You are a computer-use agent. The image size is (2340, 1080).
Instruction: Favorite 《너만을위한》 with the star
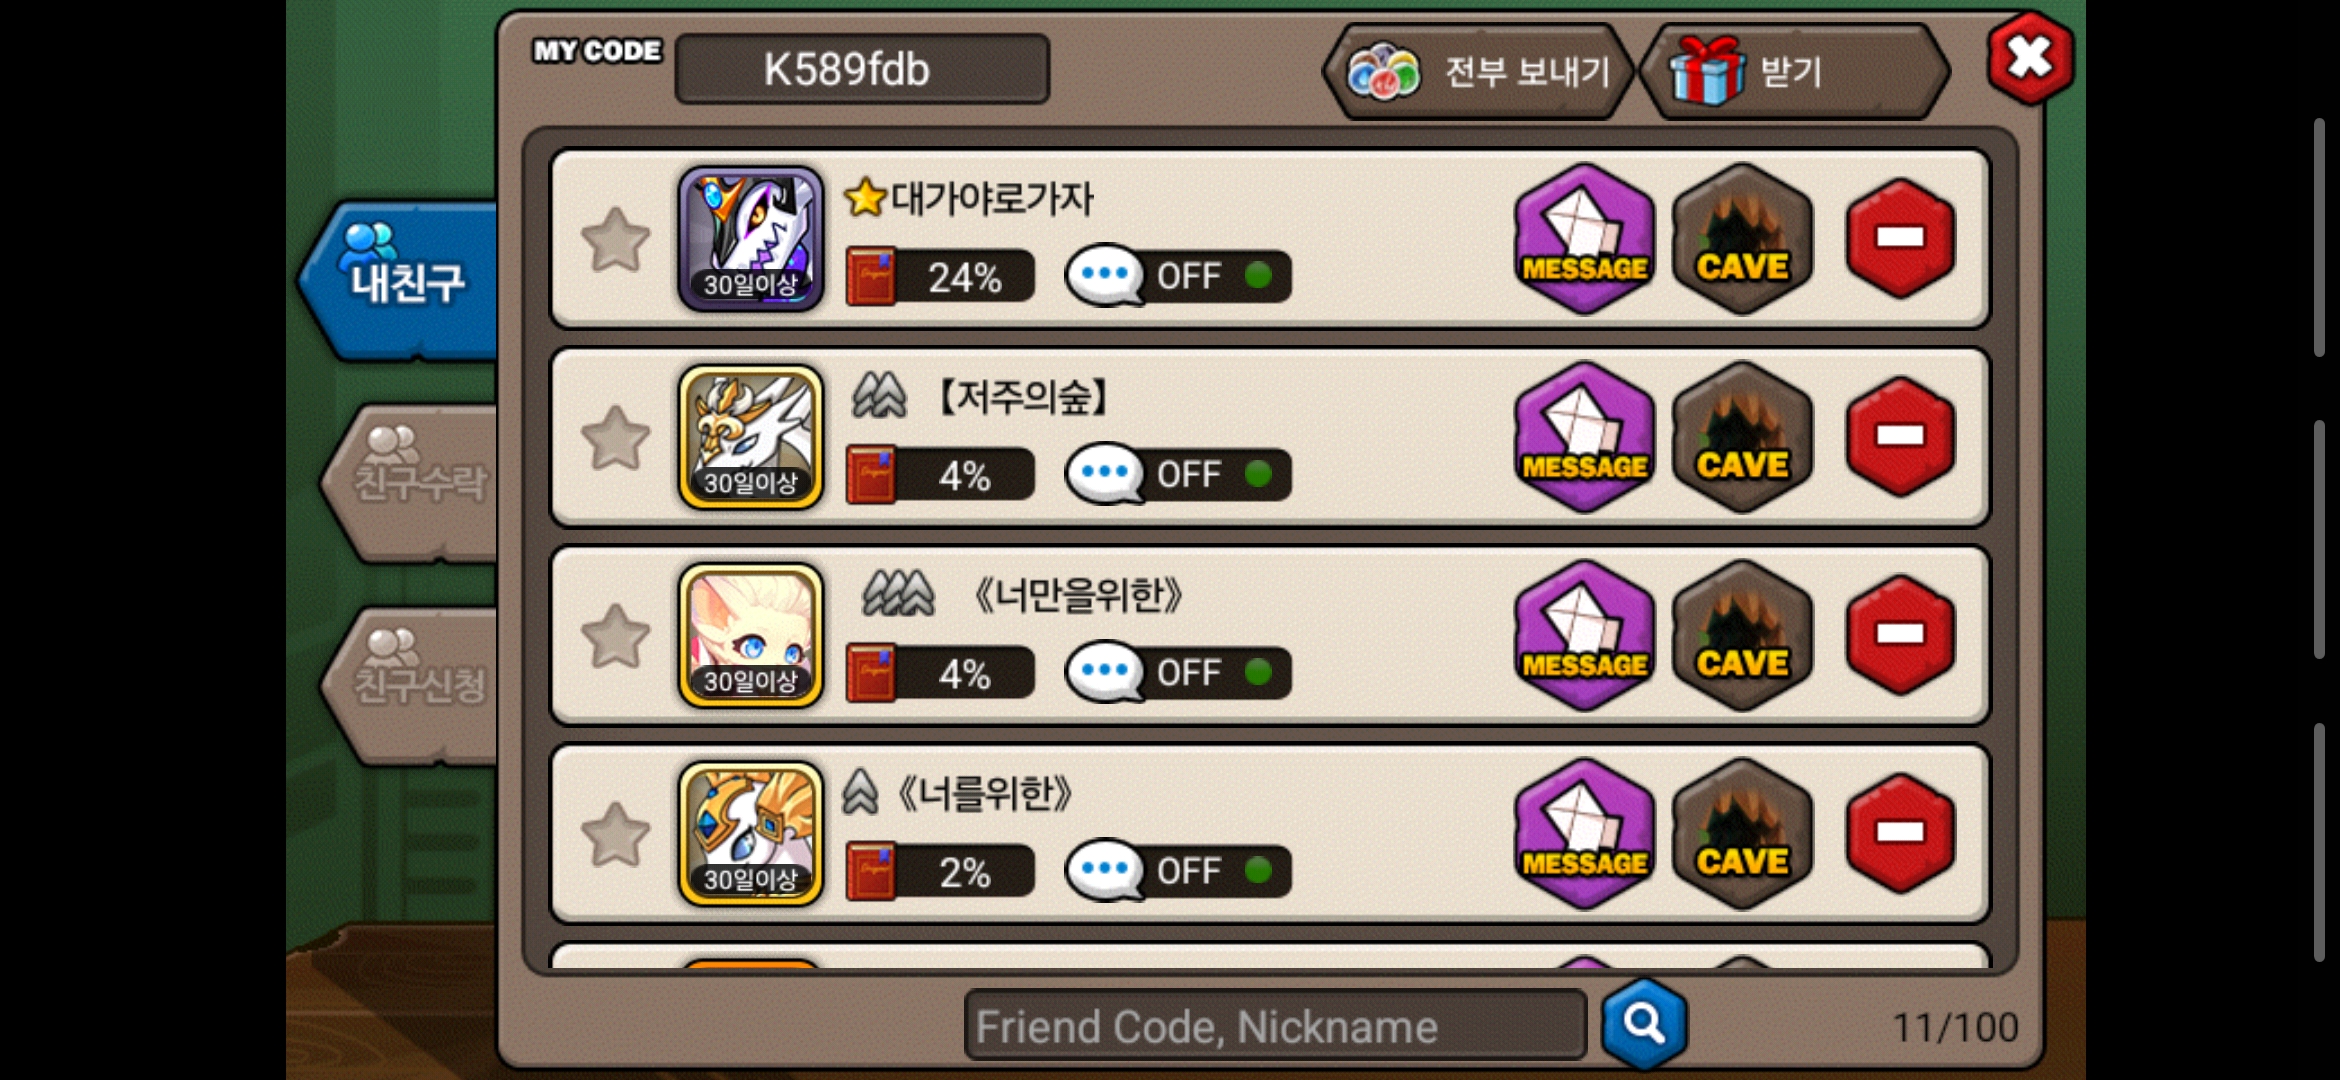(x=615, y=636)
